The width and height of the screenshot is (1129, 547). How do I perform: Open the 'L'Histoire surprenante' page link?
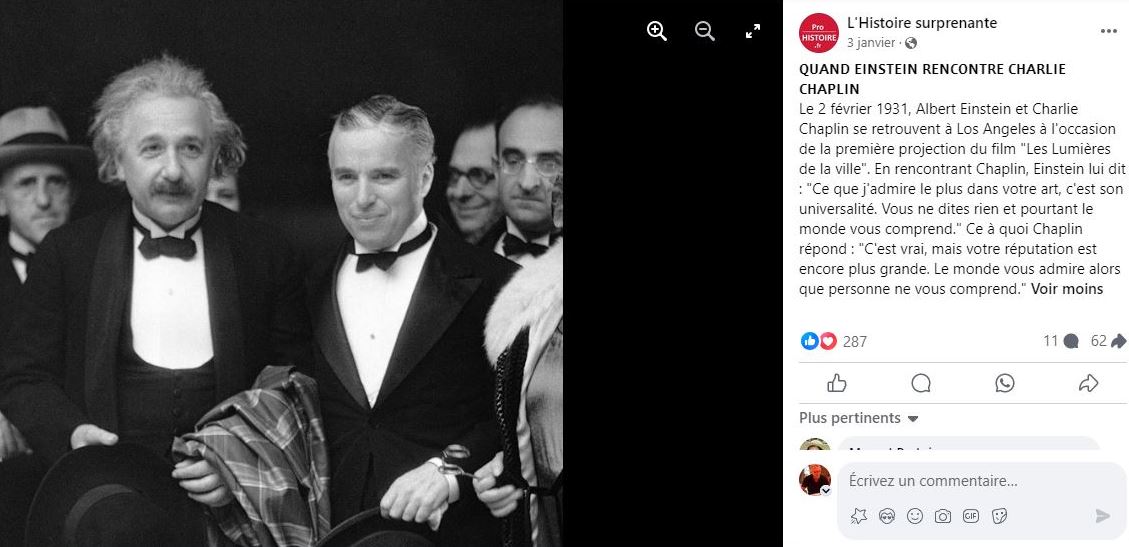[922, 23]
